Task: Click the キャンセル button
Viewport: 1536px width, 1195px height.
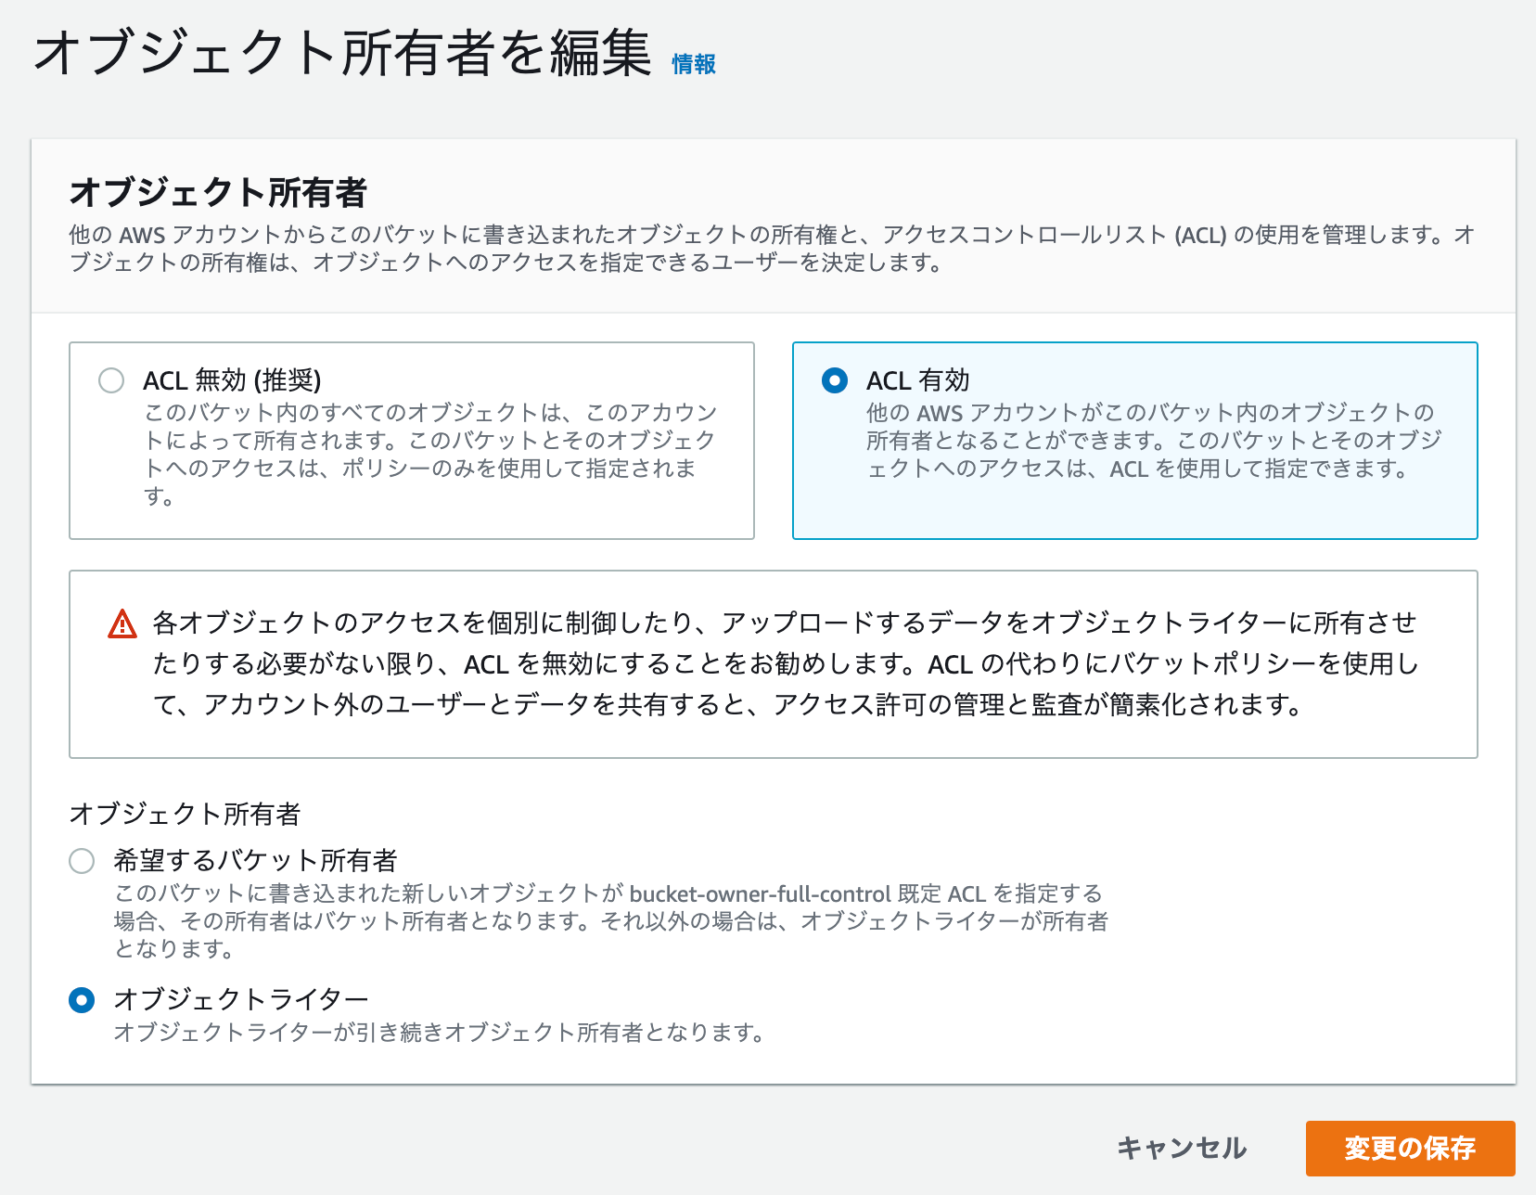Action: tap(1182, 1148)
